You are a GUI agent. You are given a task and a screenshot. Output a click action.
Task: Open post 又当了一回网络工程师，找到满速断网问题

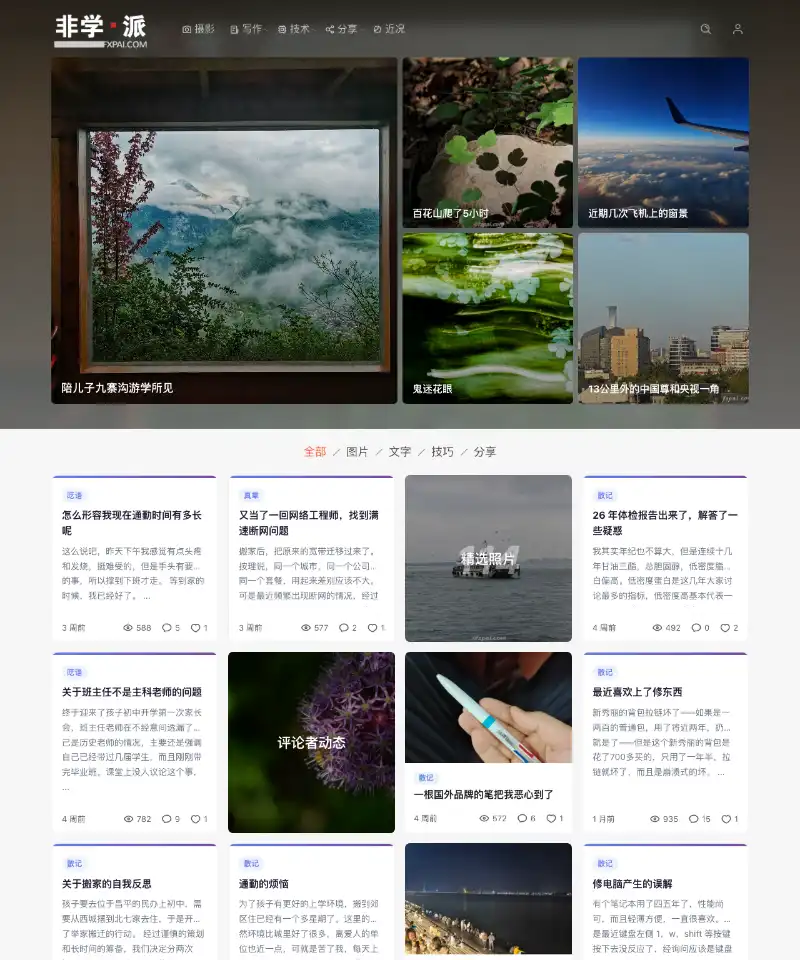coord(308,523)
